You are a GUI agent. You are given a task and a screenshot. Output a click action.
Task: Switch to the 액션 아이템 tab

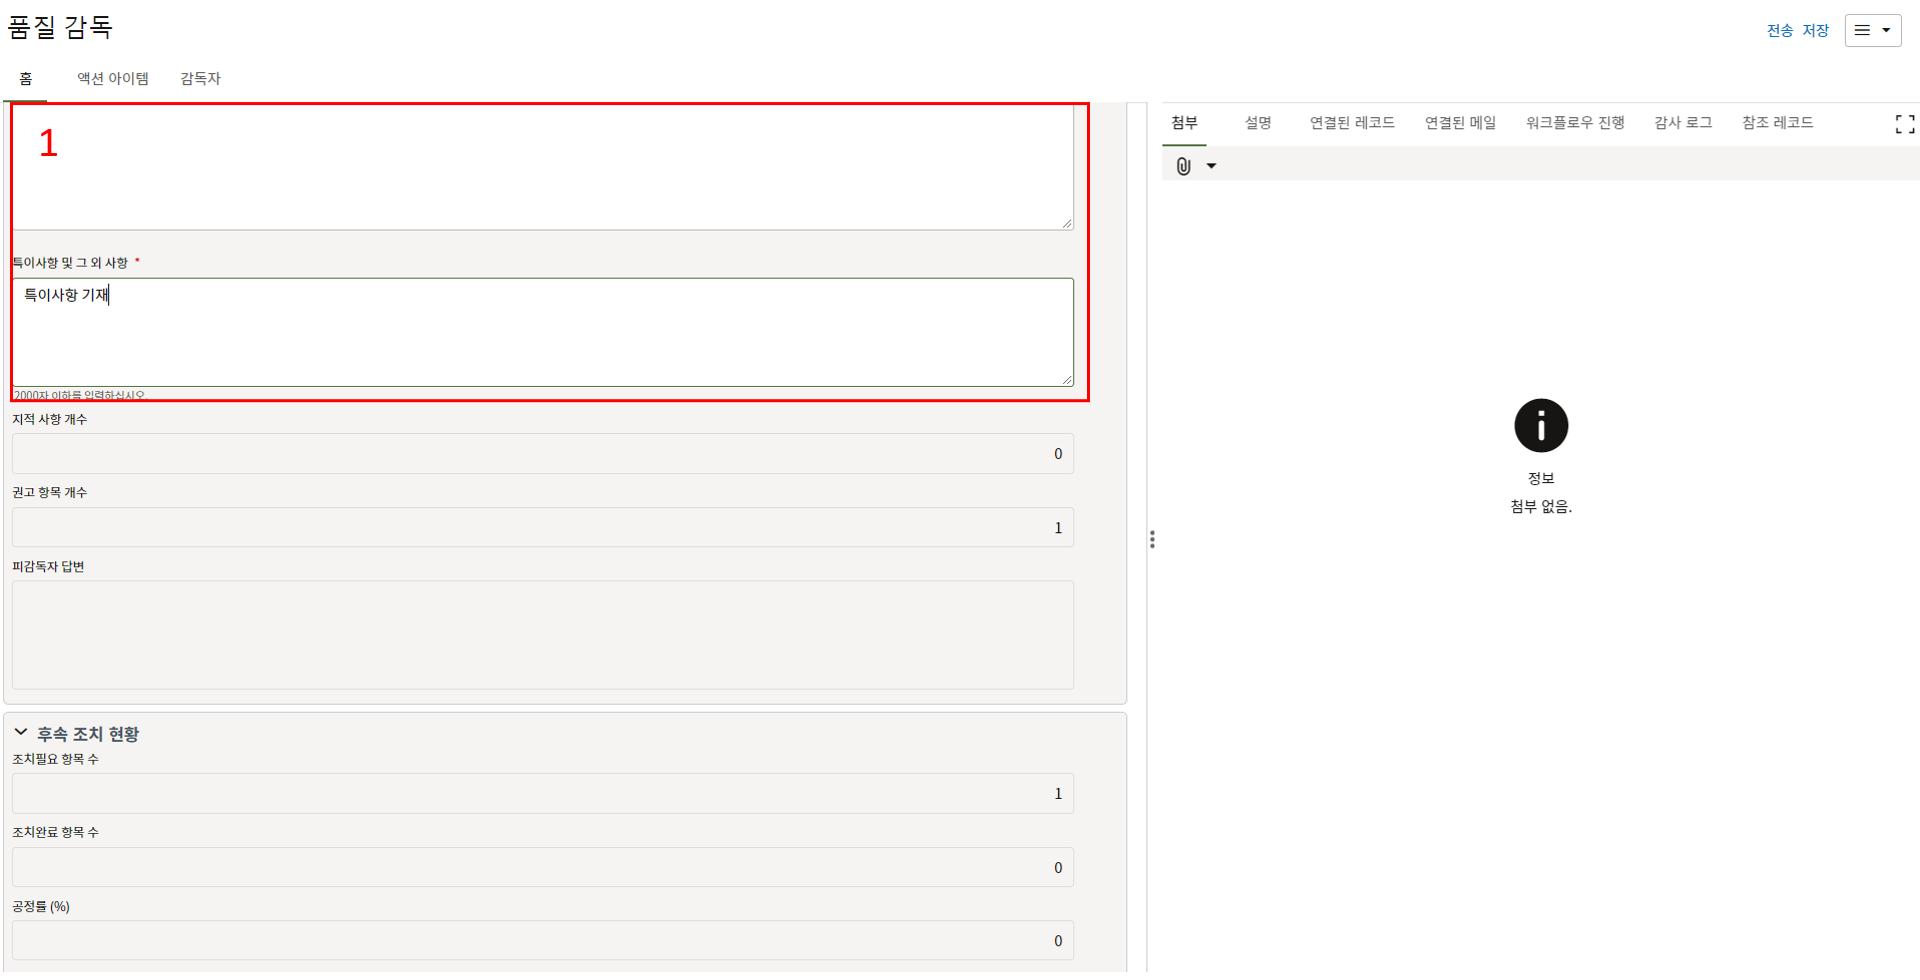coord(113,78)
